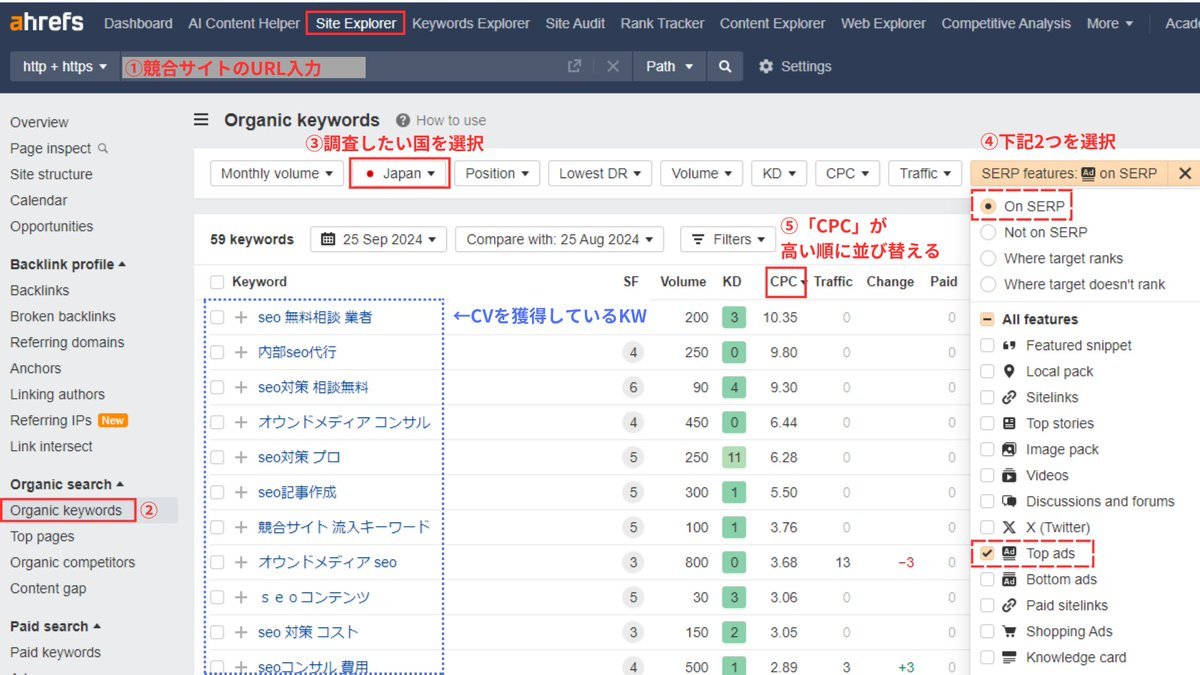Remove the SERP features filter with X
The width and height of the screenshot is (1200, 675).
point(1185,173)
